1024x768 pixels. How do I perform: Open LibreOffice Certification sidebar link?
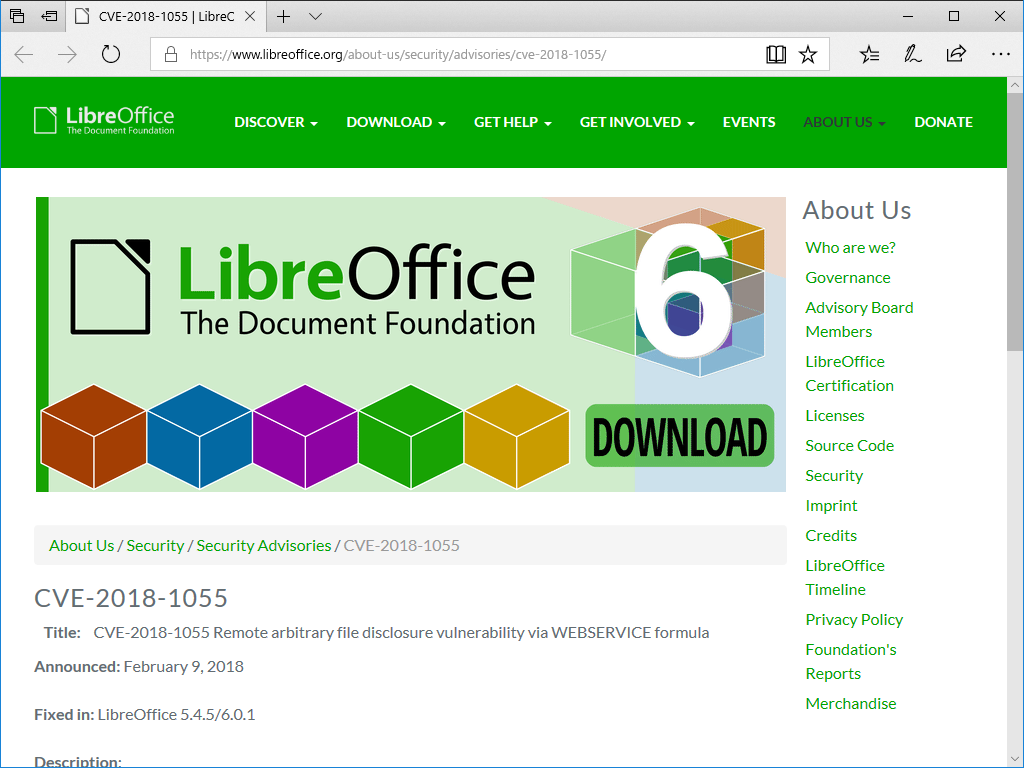pyautogui.click(x=850, y=374)
